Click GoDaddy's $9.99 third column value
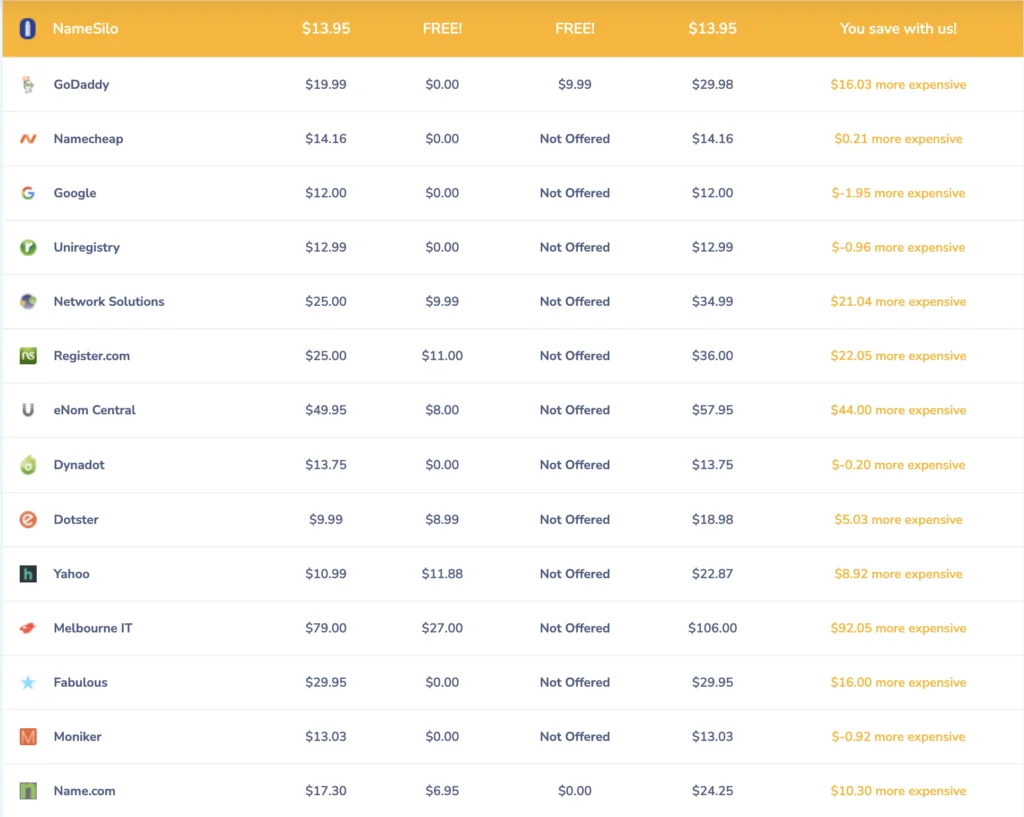Screen dimensions: 1024x817 point(575,84)
